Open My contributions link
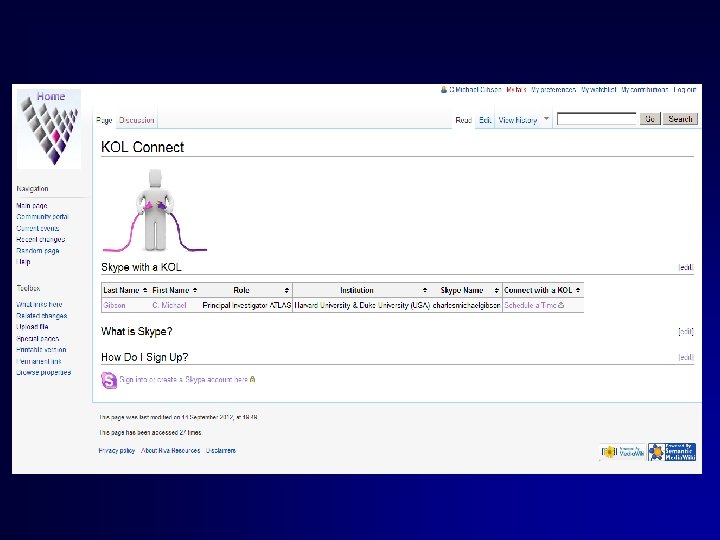This screenshot has height=540, width=720. [644, 90]
